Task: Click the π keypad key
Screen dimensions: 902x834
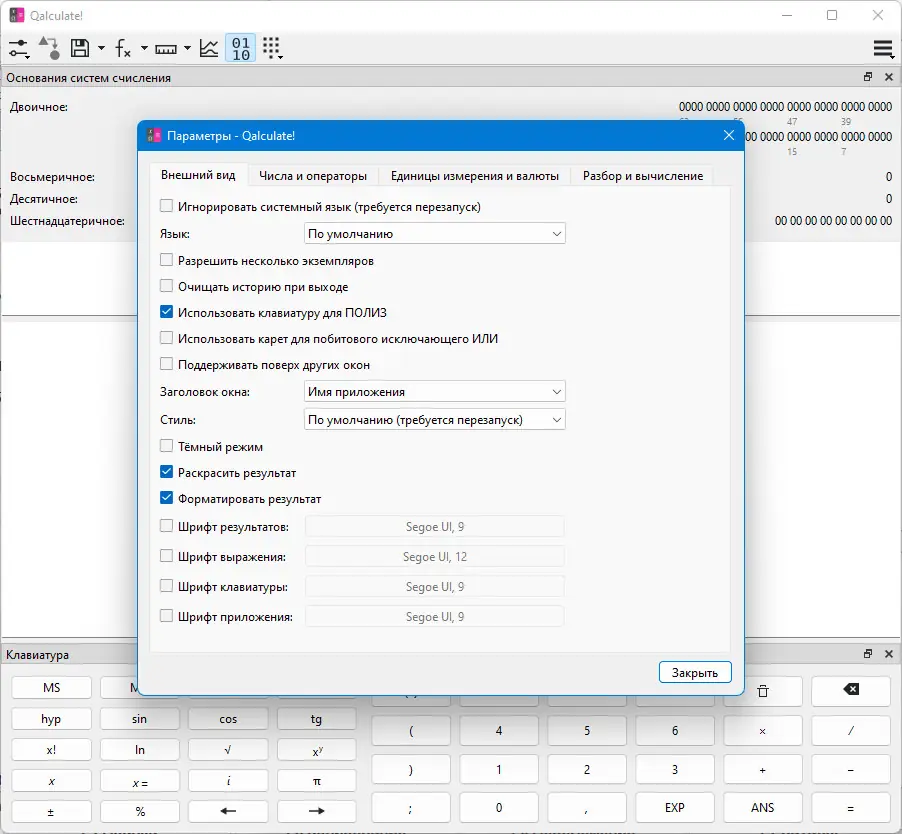Action: tap(316, 781)
